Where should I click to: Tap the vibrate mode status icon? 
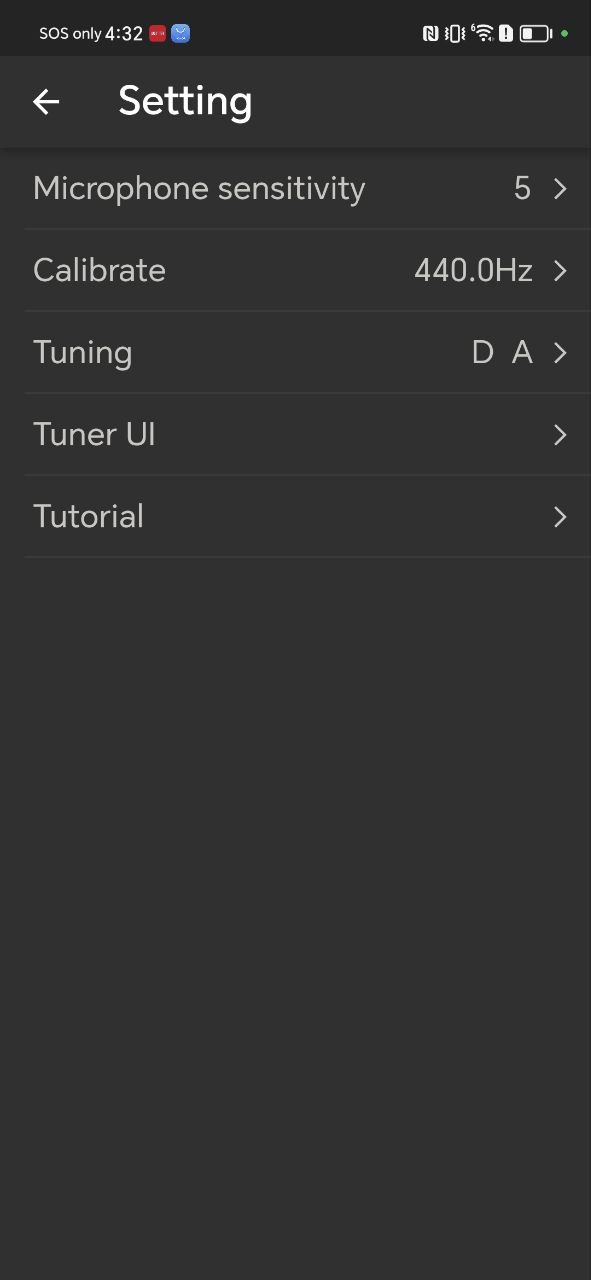point(455,33)
